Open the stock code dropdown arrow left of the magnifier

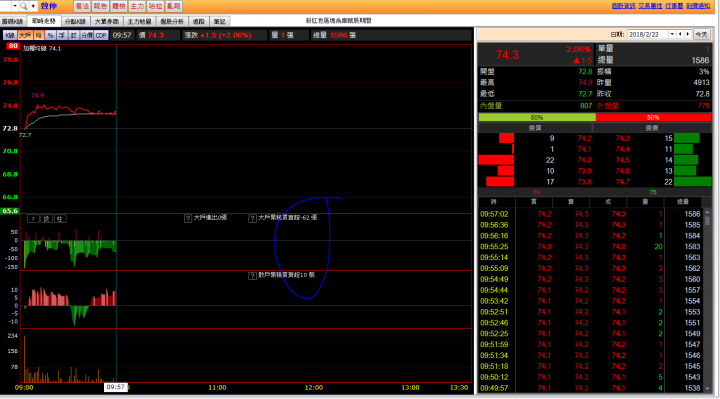point(15,6)
